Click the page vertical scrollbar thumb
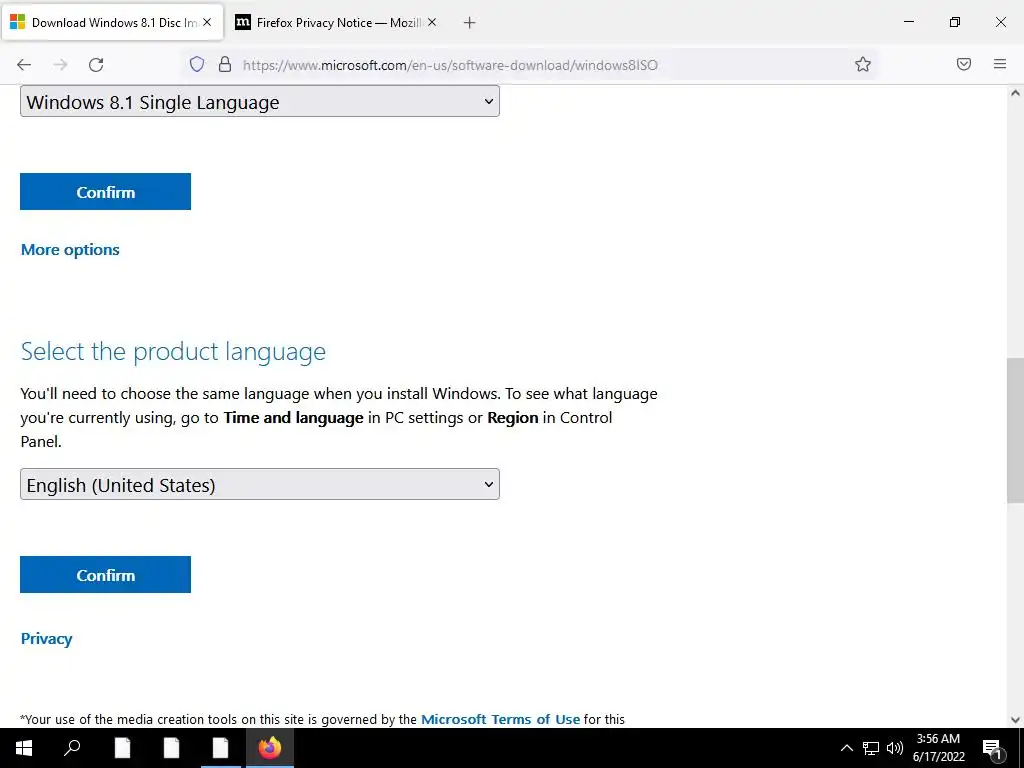The width and height of the screenshot is (1024, 768). point(1015,430)
